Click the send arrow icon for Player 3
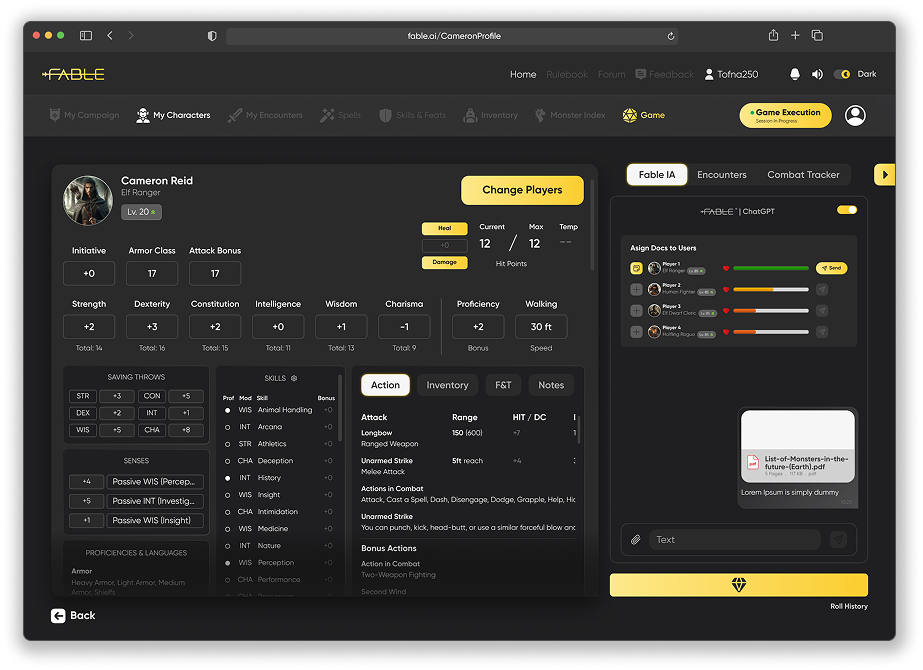923x670 pixels. 822,310
